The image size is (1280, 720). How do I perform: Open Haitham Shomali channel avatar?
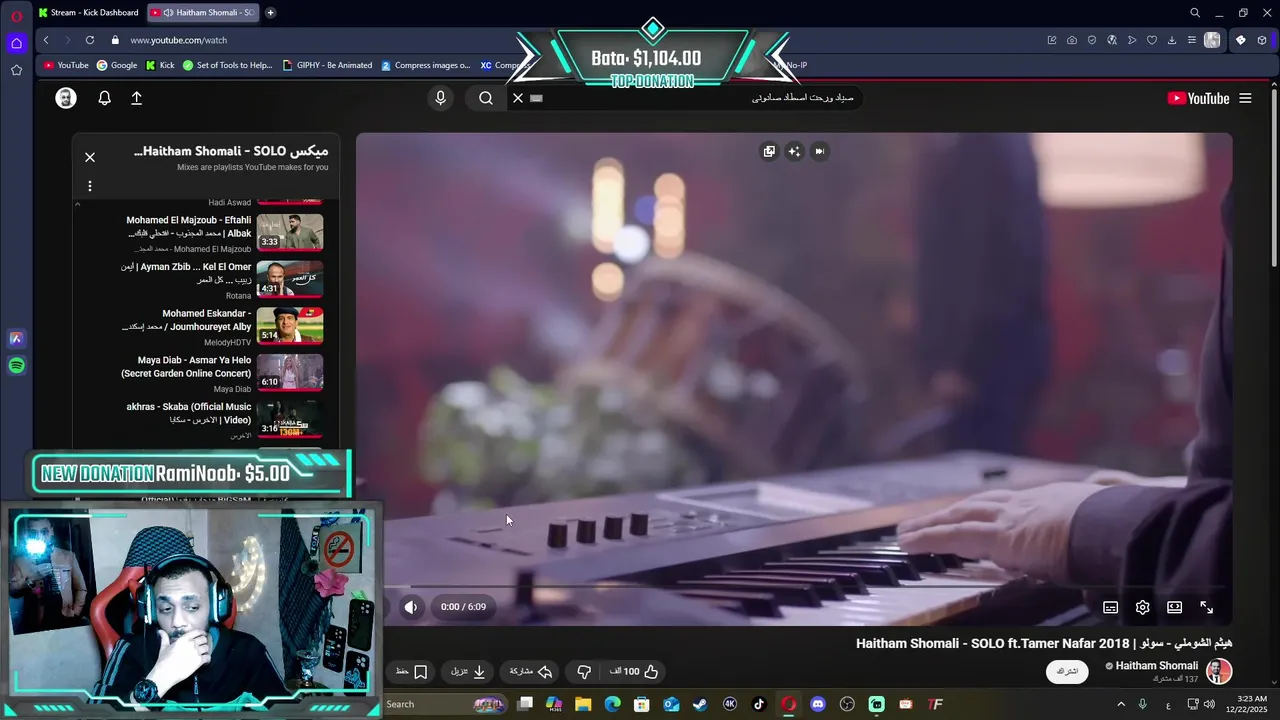pos(1218,671)
